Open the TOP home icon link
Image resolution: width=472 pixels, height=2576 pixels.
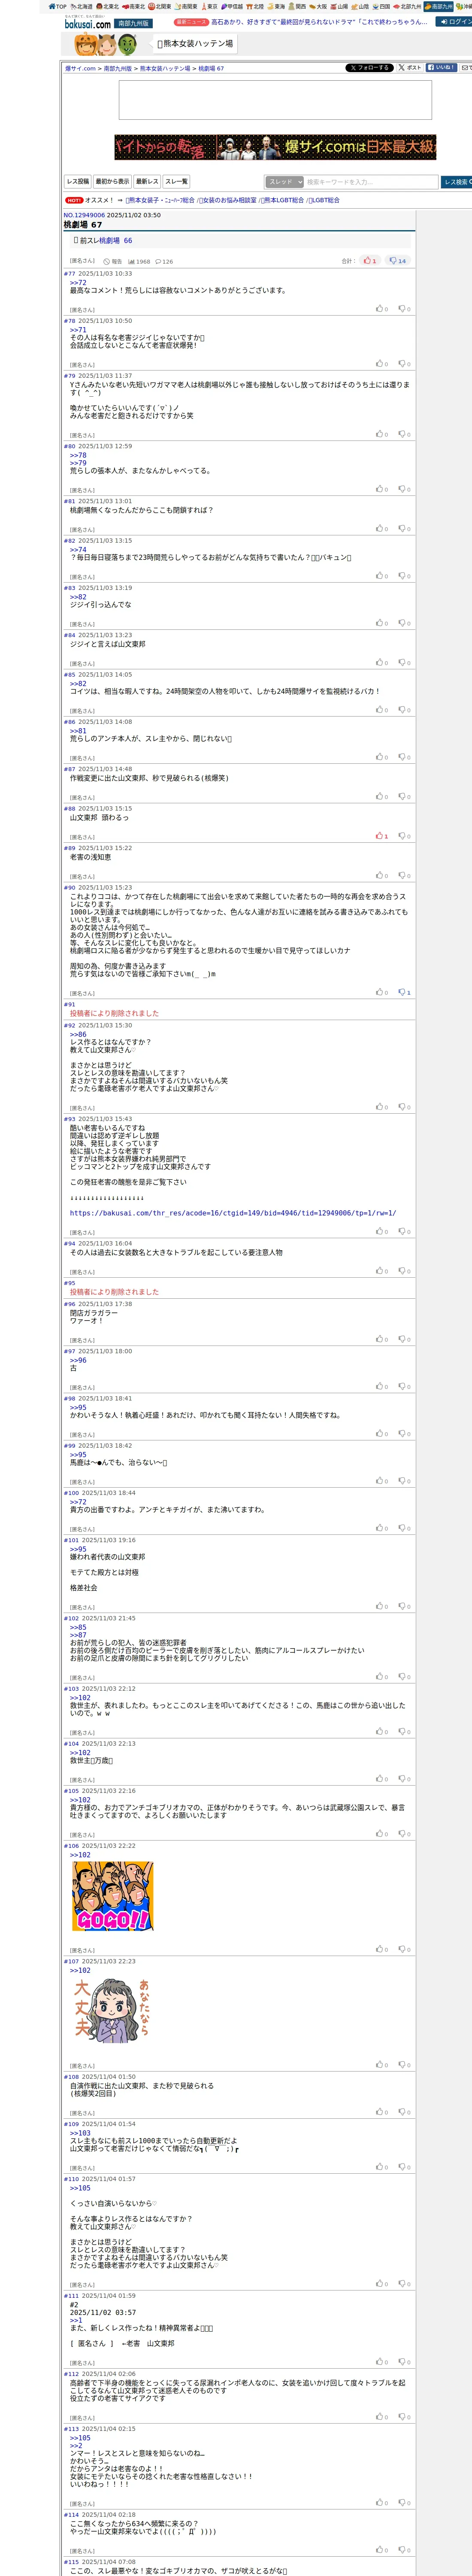(x=58, y=6)
